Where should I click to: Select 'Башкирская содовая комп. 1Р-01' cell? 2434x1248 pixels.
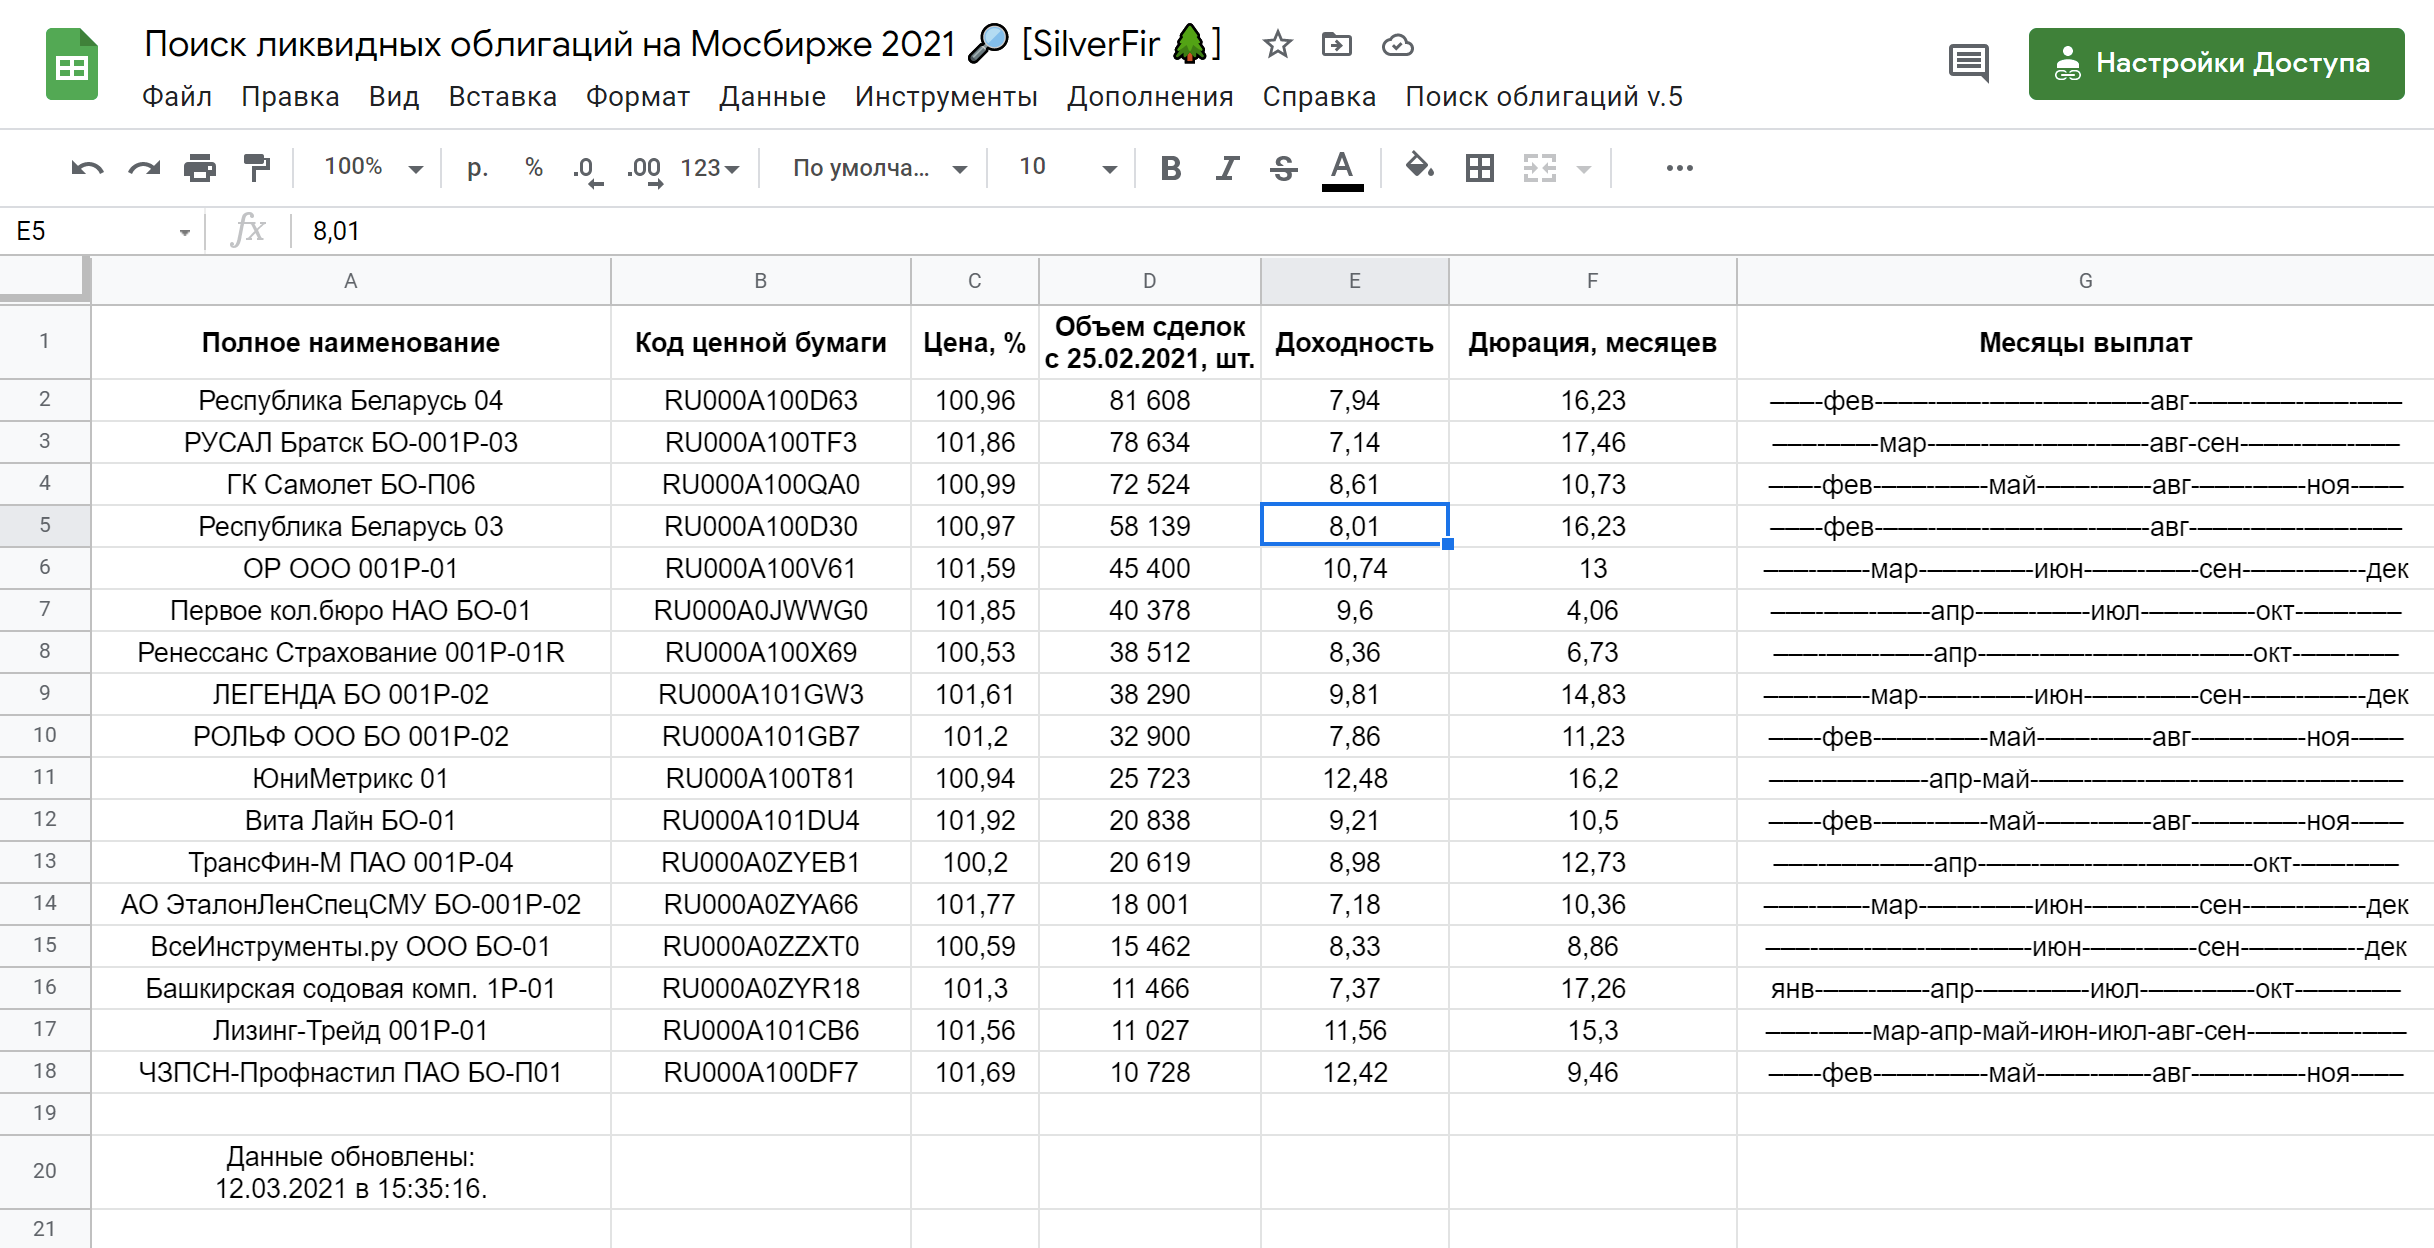click(351, 988)
